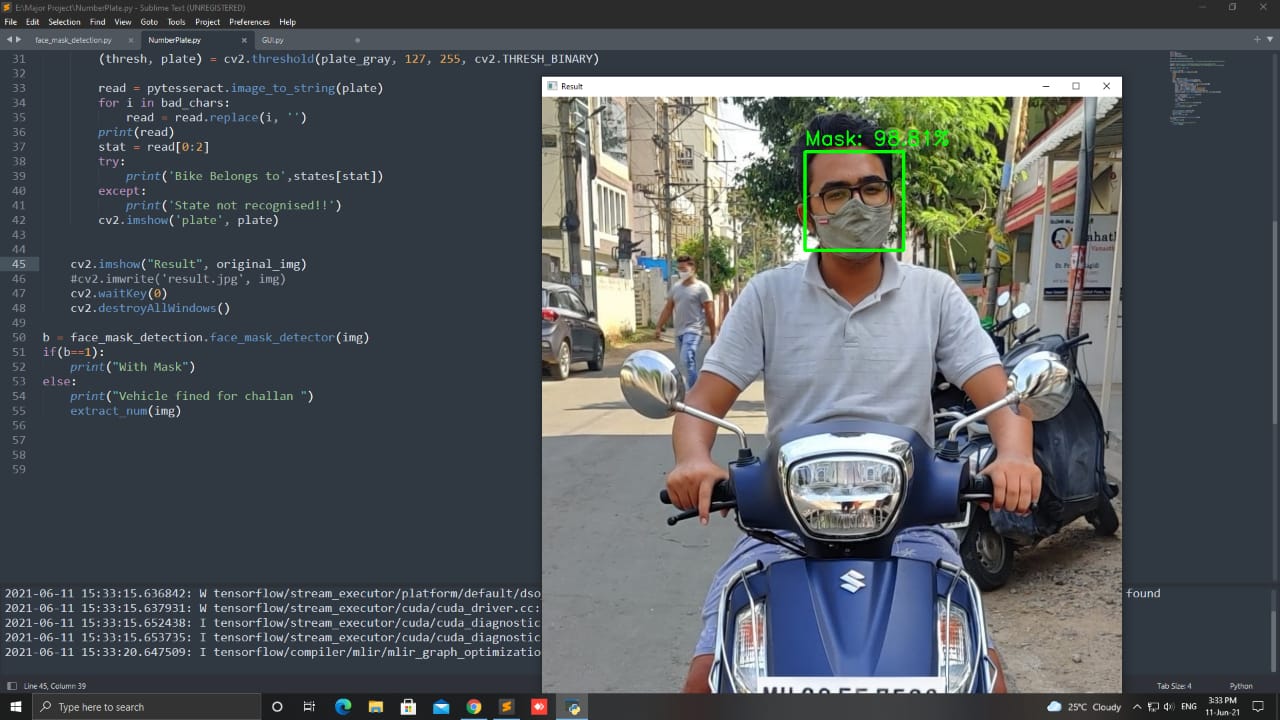Open the Mail app from the taskbar
The height and width of the screenshot is (720, 1280).
pos(440,707)
